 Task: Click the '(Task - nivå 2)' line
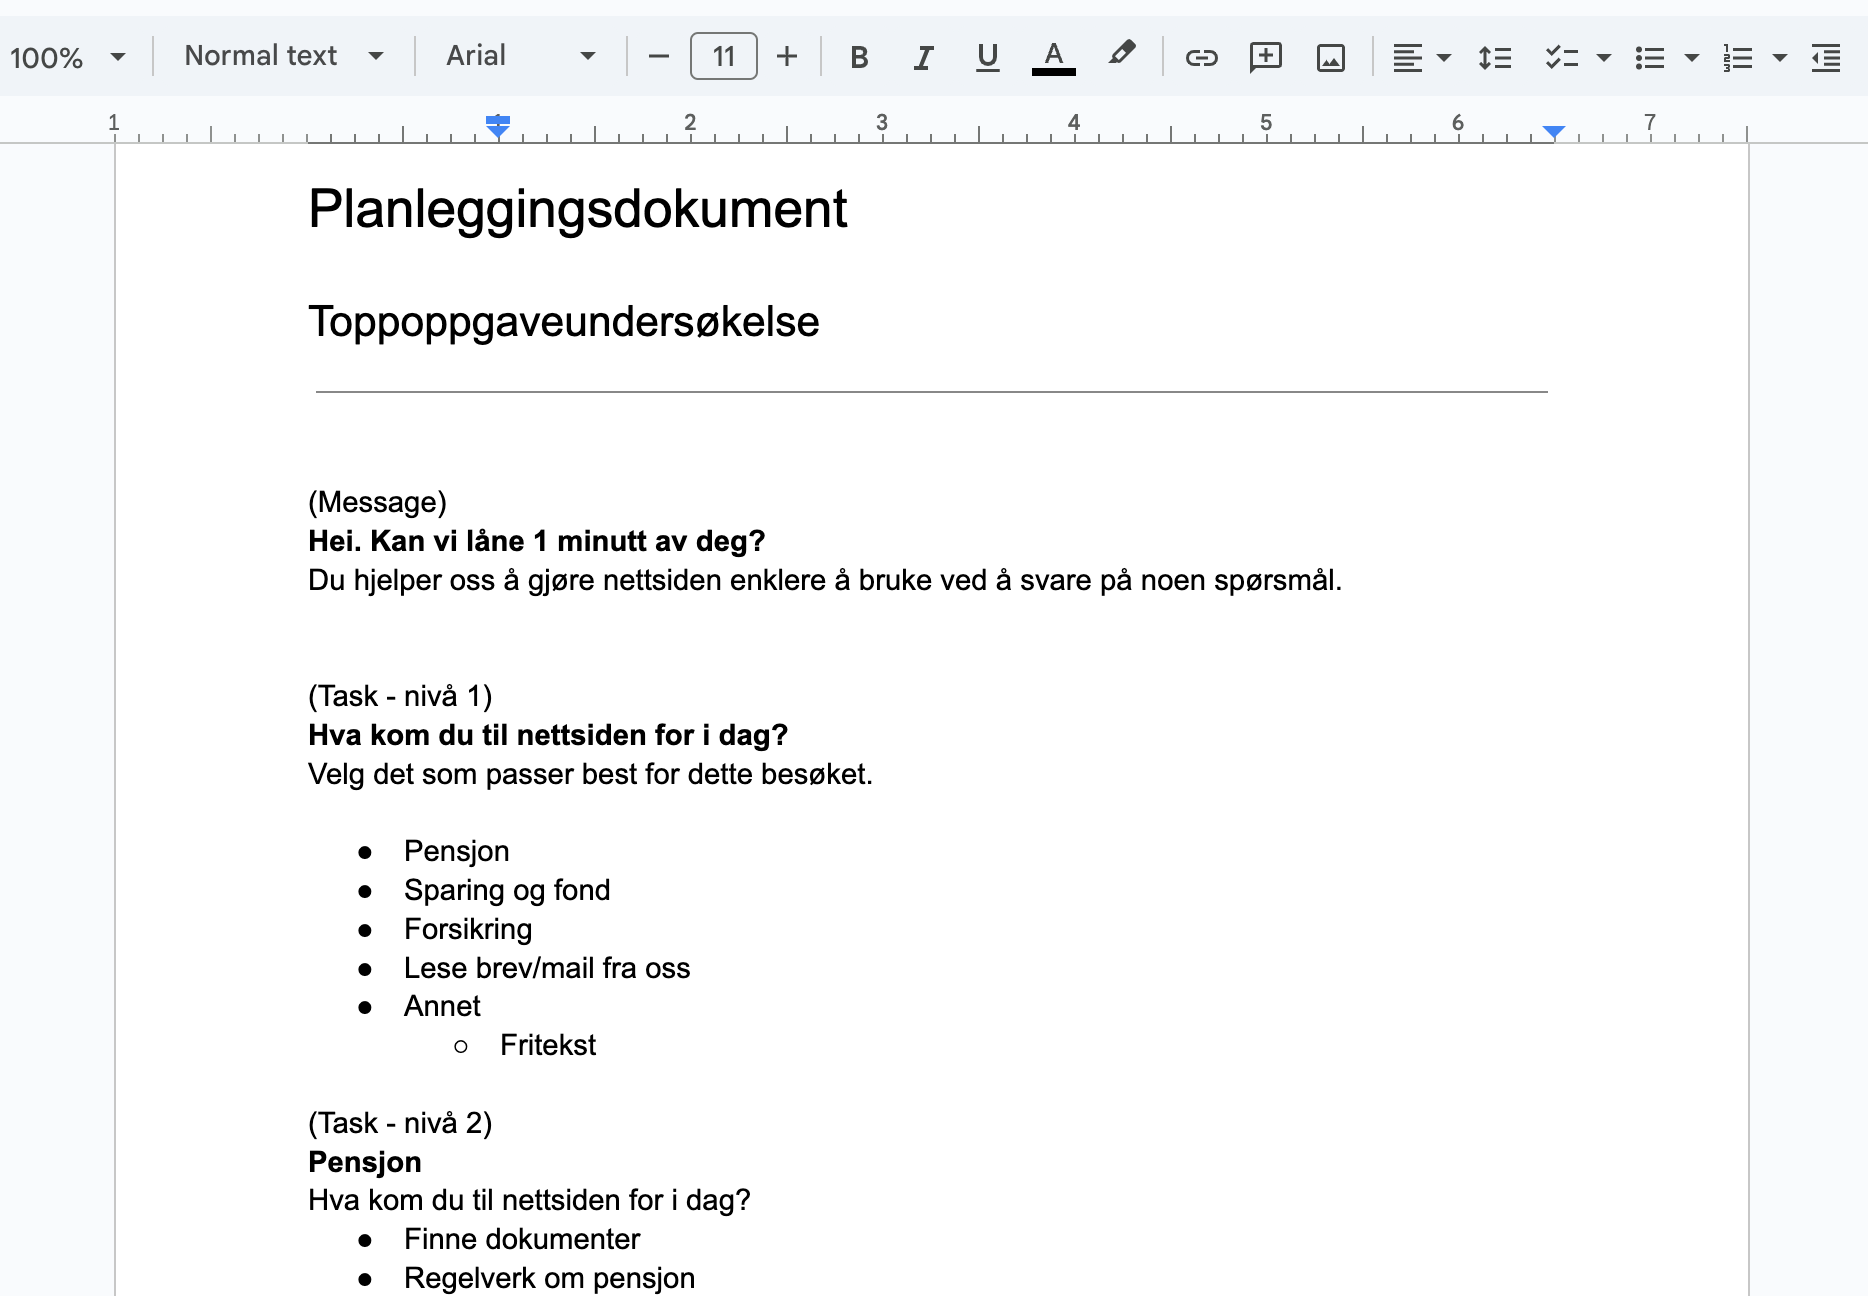pyautogui.click(x=400, y=1123)
